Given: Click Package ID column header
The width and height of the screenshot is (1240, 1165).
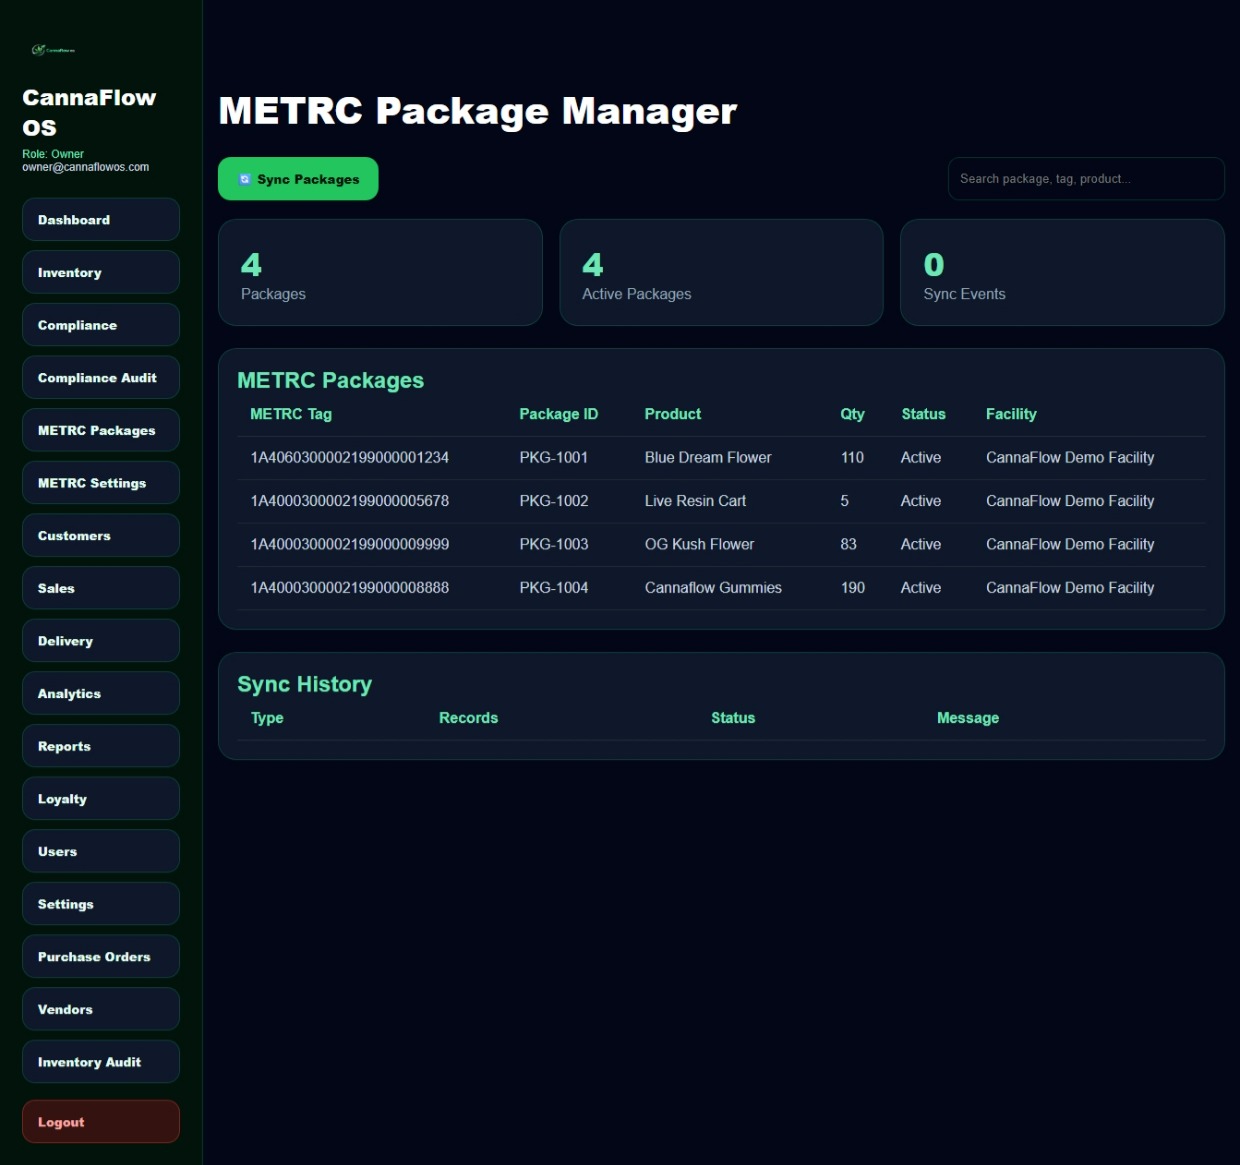Looking at the screenshot, I should (558, 414).
